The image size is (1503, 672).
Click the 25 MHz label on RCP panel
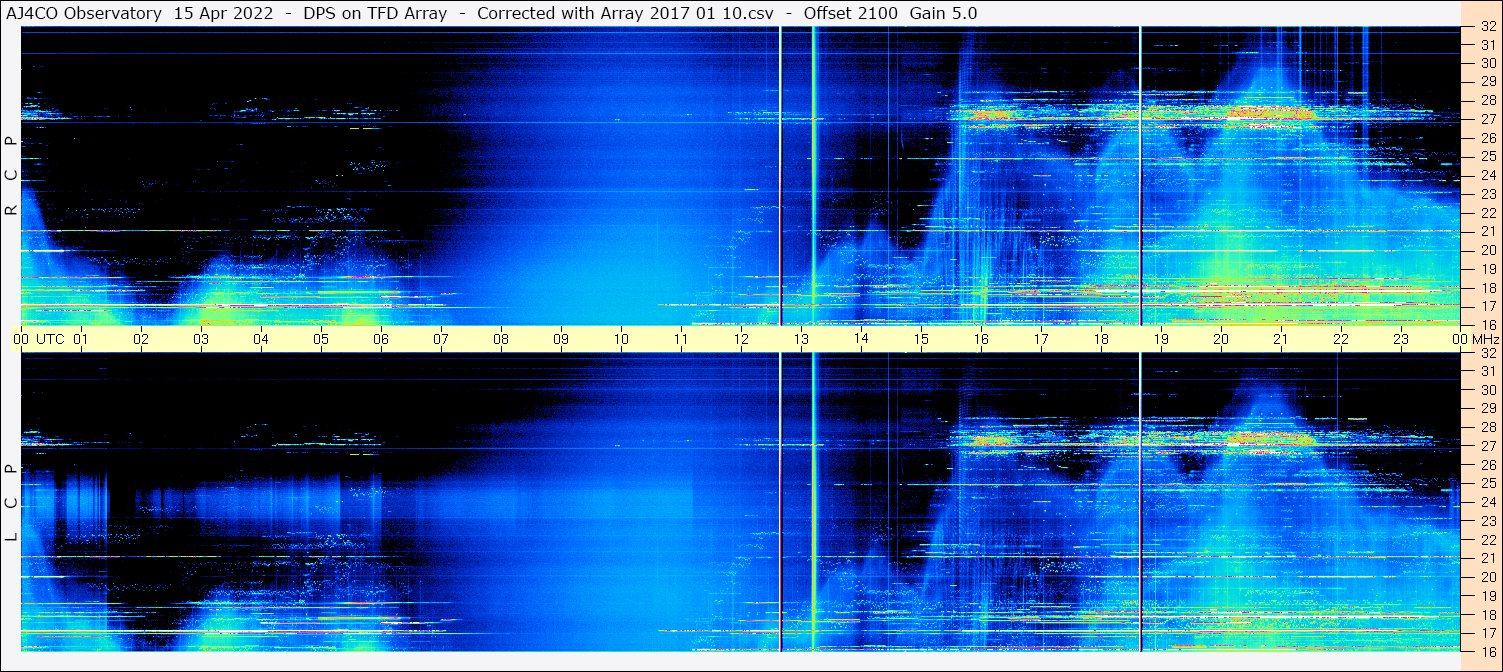click(1487, 157)
